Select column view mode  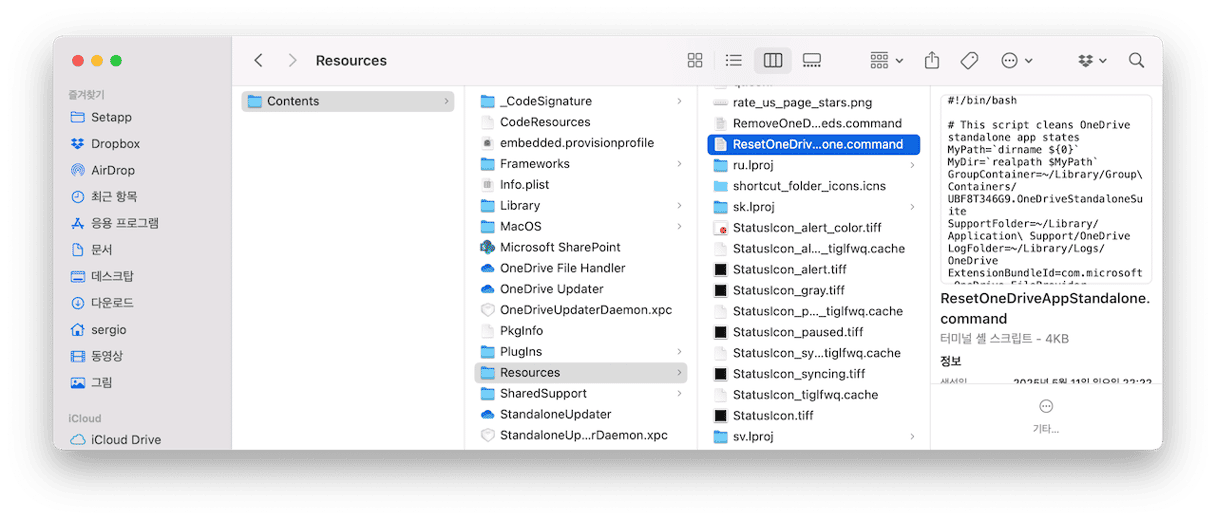coord(773,60)
